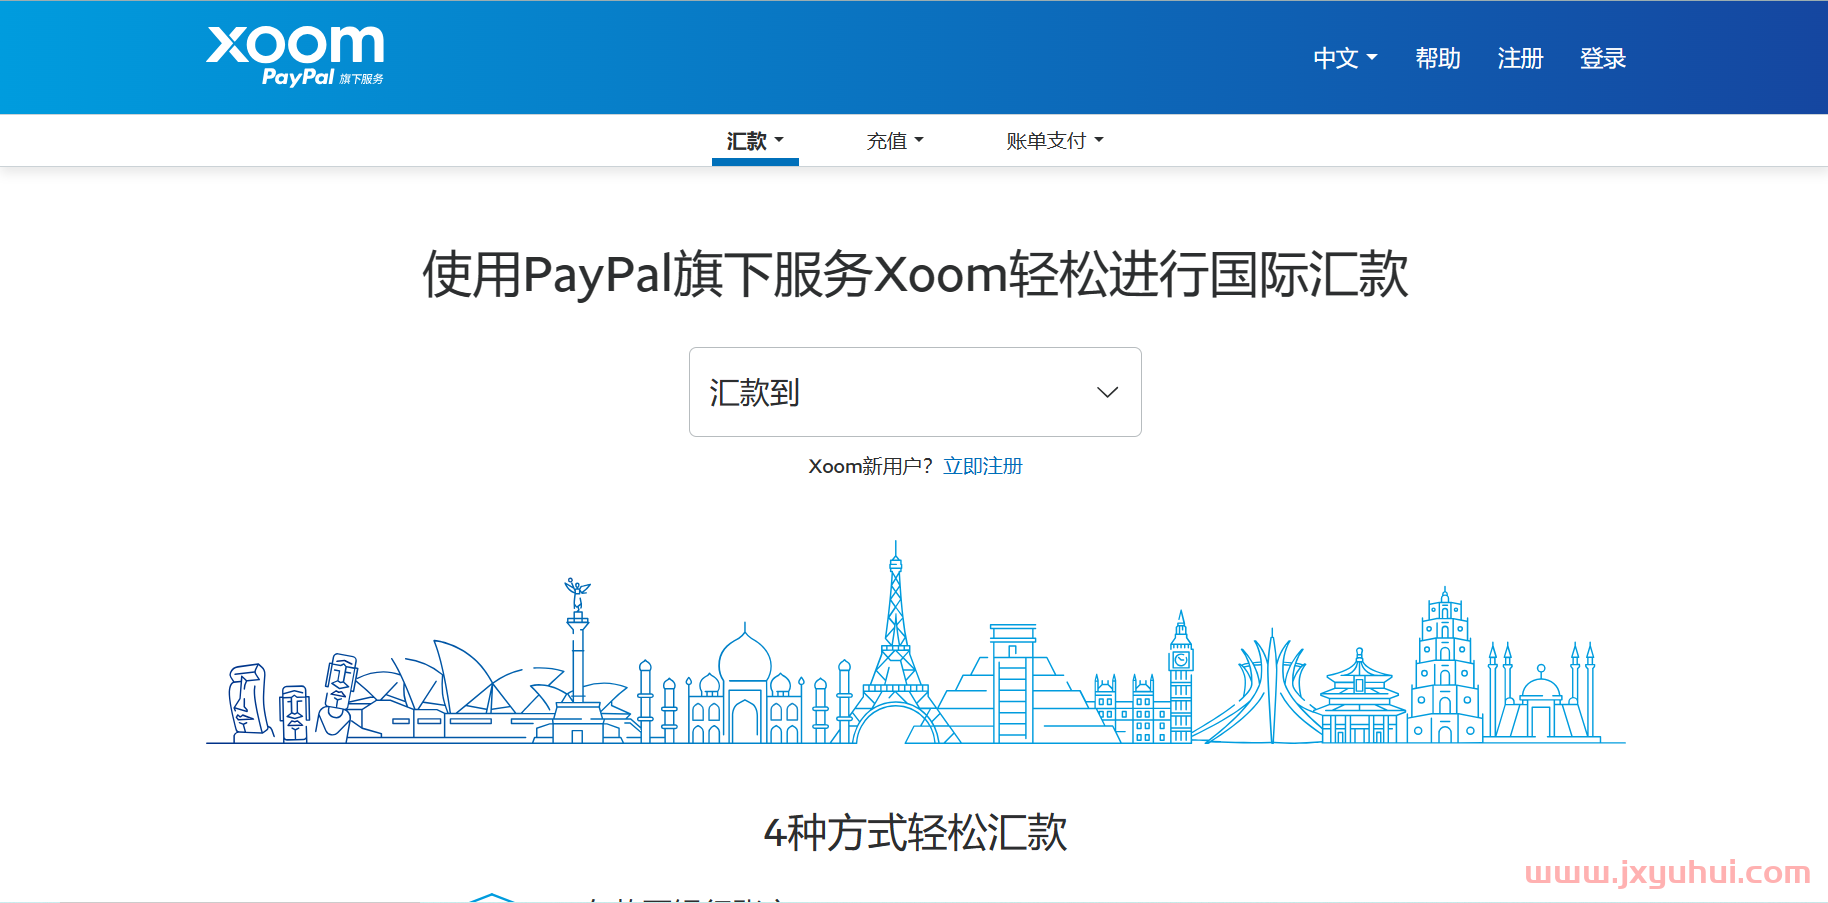The width and height of the screenshot is (1828, 903).
Task: Click the heading 使用PayPal旗下服务Xoom轻松进行国际汇款
Action: pyautogui.click(x=915, y=274)
